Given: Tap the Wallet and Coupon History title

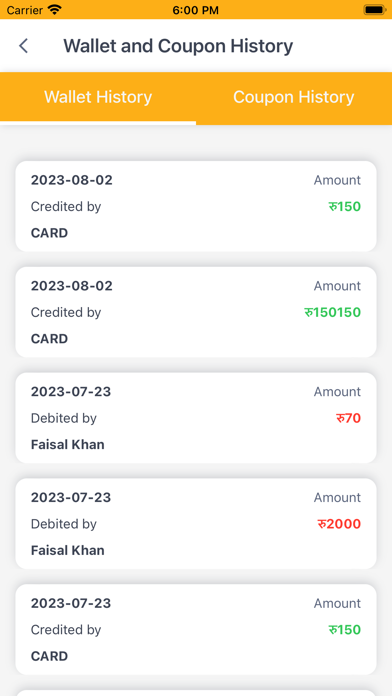Looking at the screenshot, I should pos(178,46).
